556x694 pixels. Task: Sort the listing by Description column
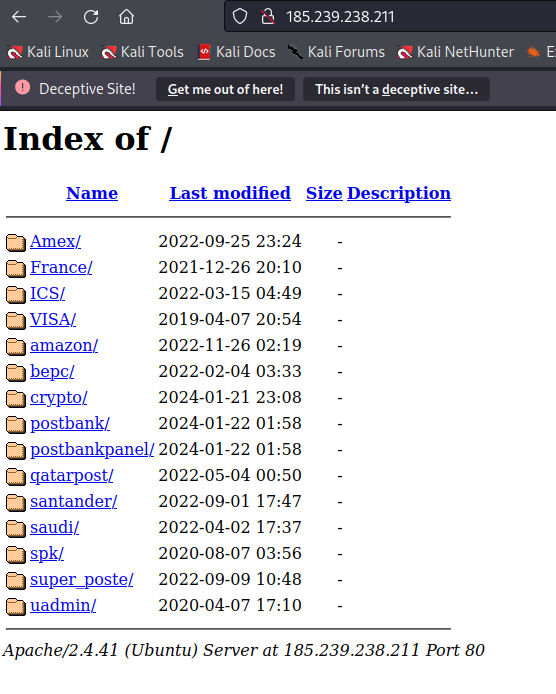399,193
